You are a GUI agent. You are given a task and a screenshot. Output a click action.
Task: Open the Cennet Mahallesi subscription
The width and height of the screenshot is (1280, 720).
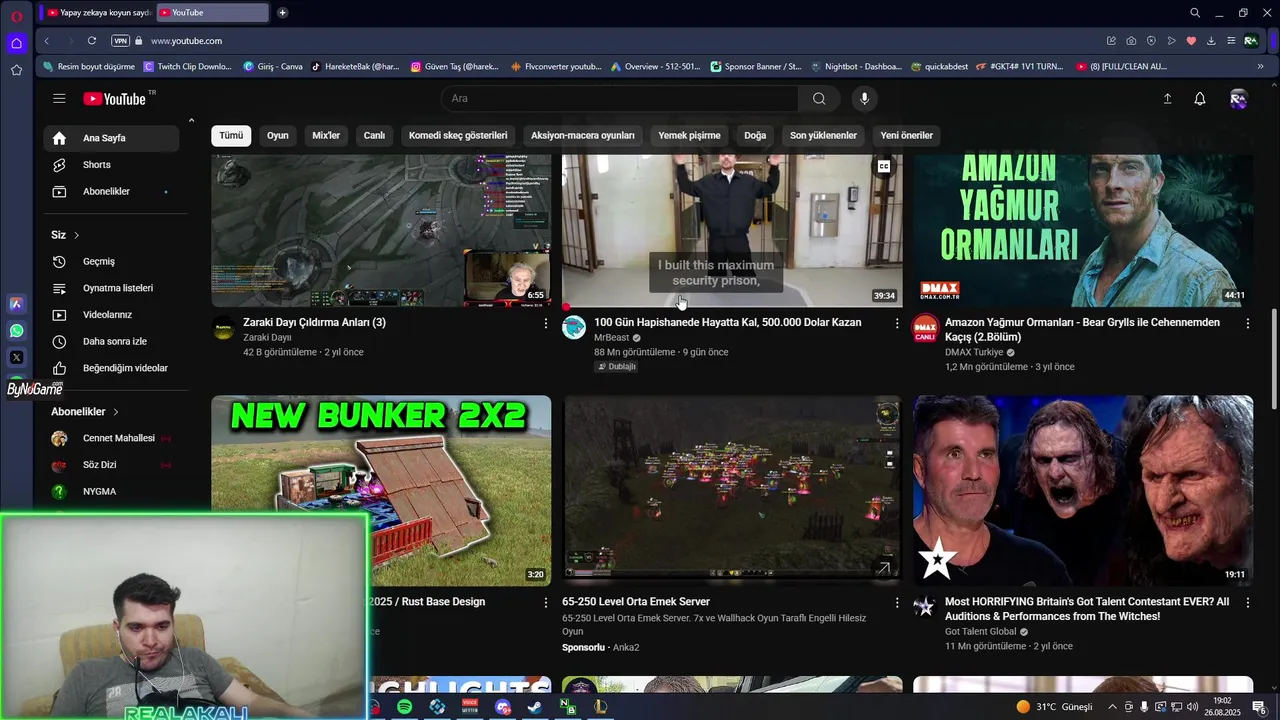click(x=111, y=438)
